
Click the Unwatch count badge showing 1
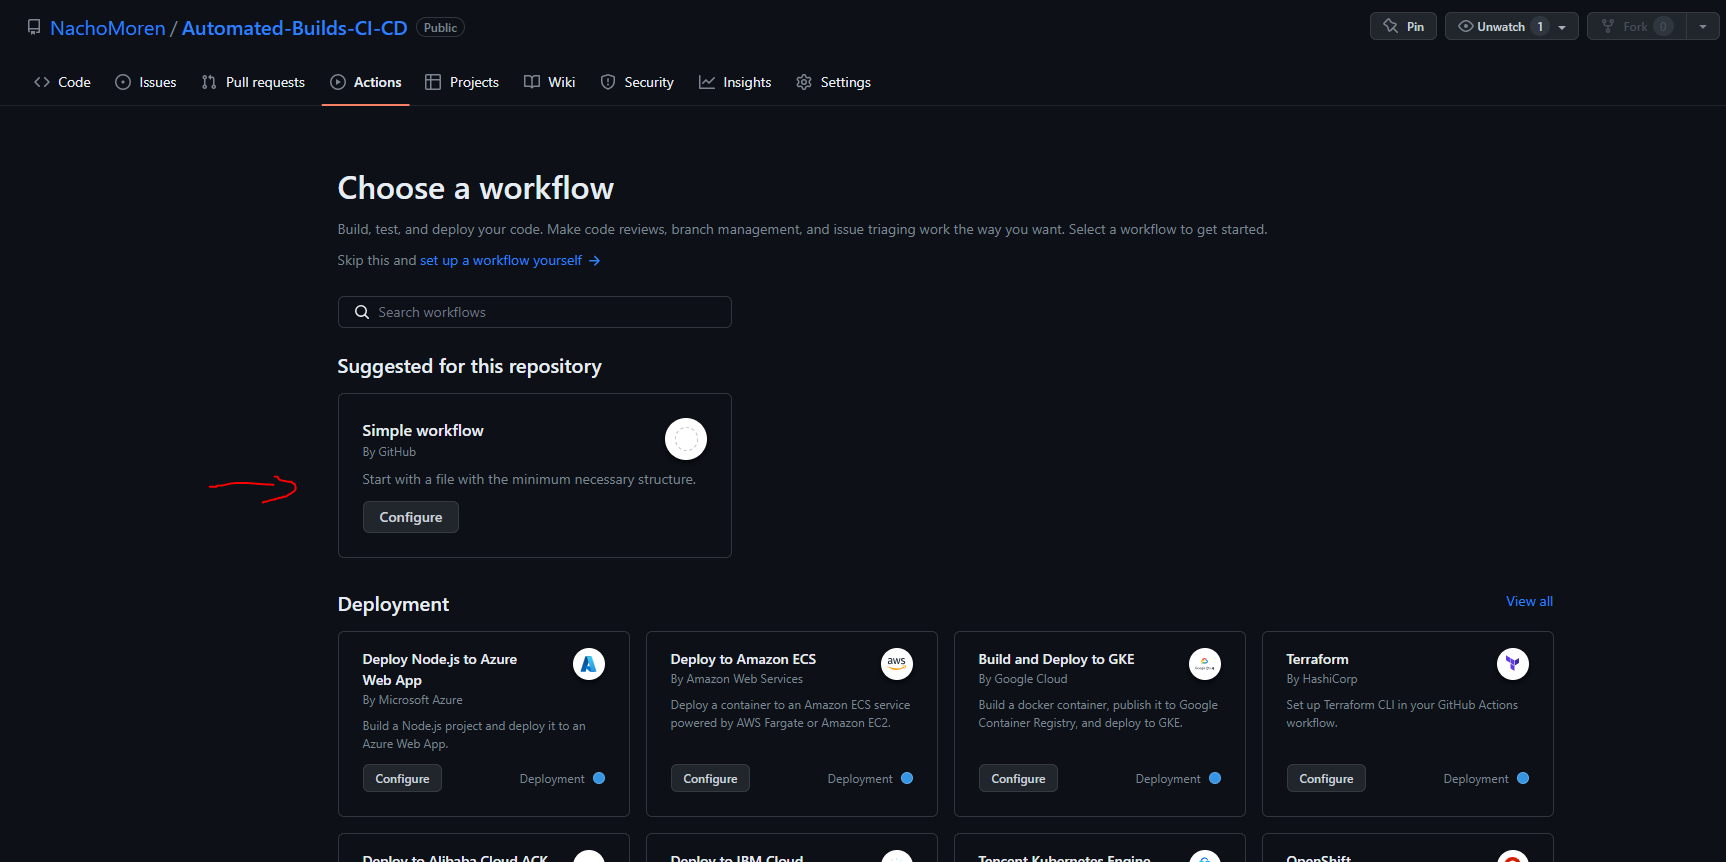click(1540, 27)
